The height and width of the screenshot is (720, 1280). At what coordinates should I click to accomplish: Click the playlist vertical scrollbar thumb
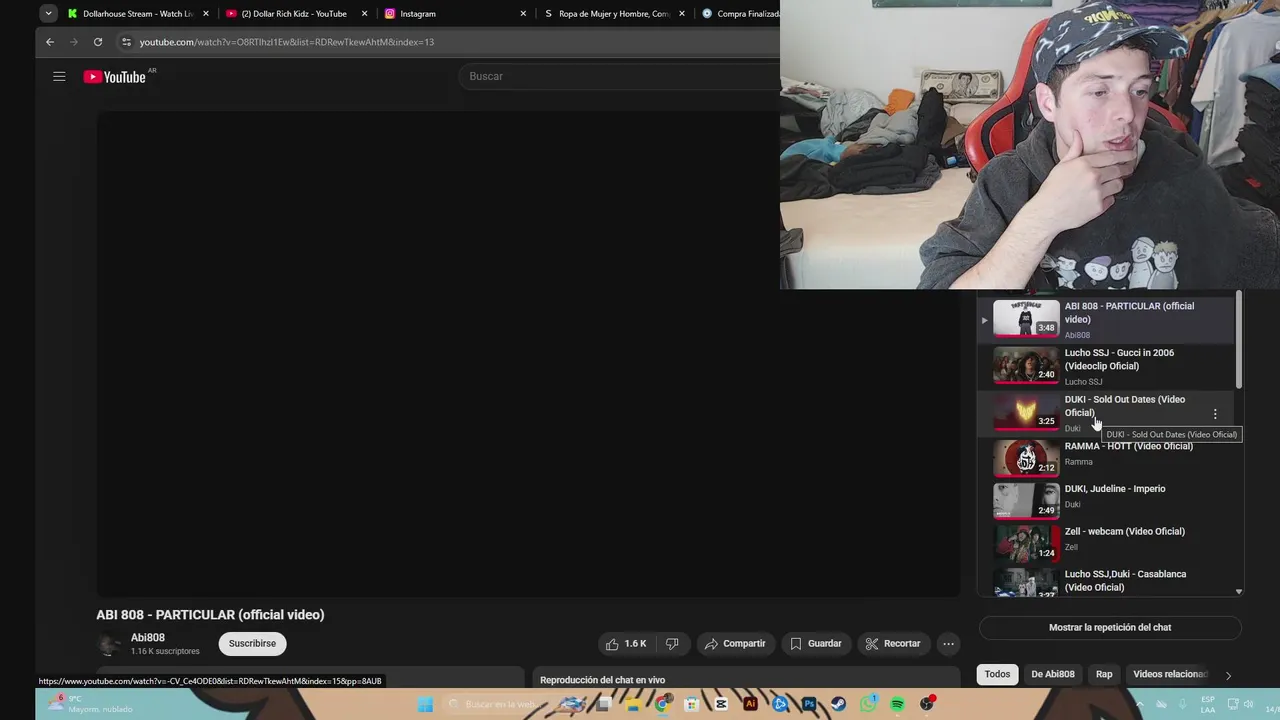click(1239, 340)
